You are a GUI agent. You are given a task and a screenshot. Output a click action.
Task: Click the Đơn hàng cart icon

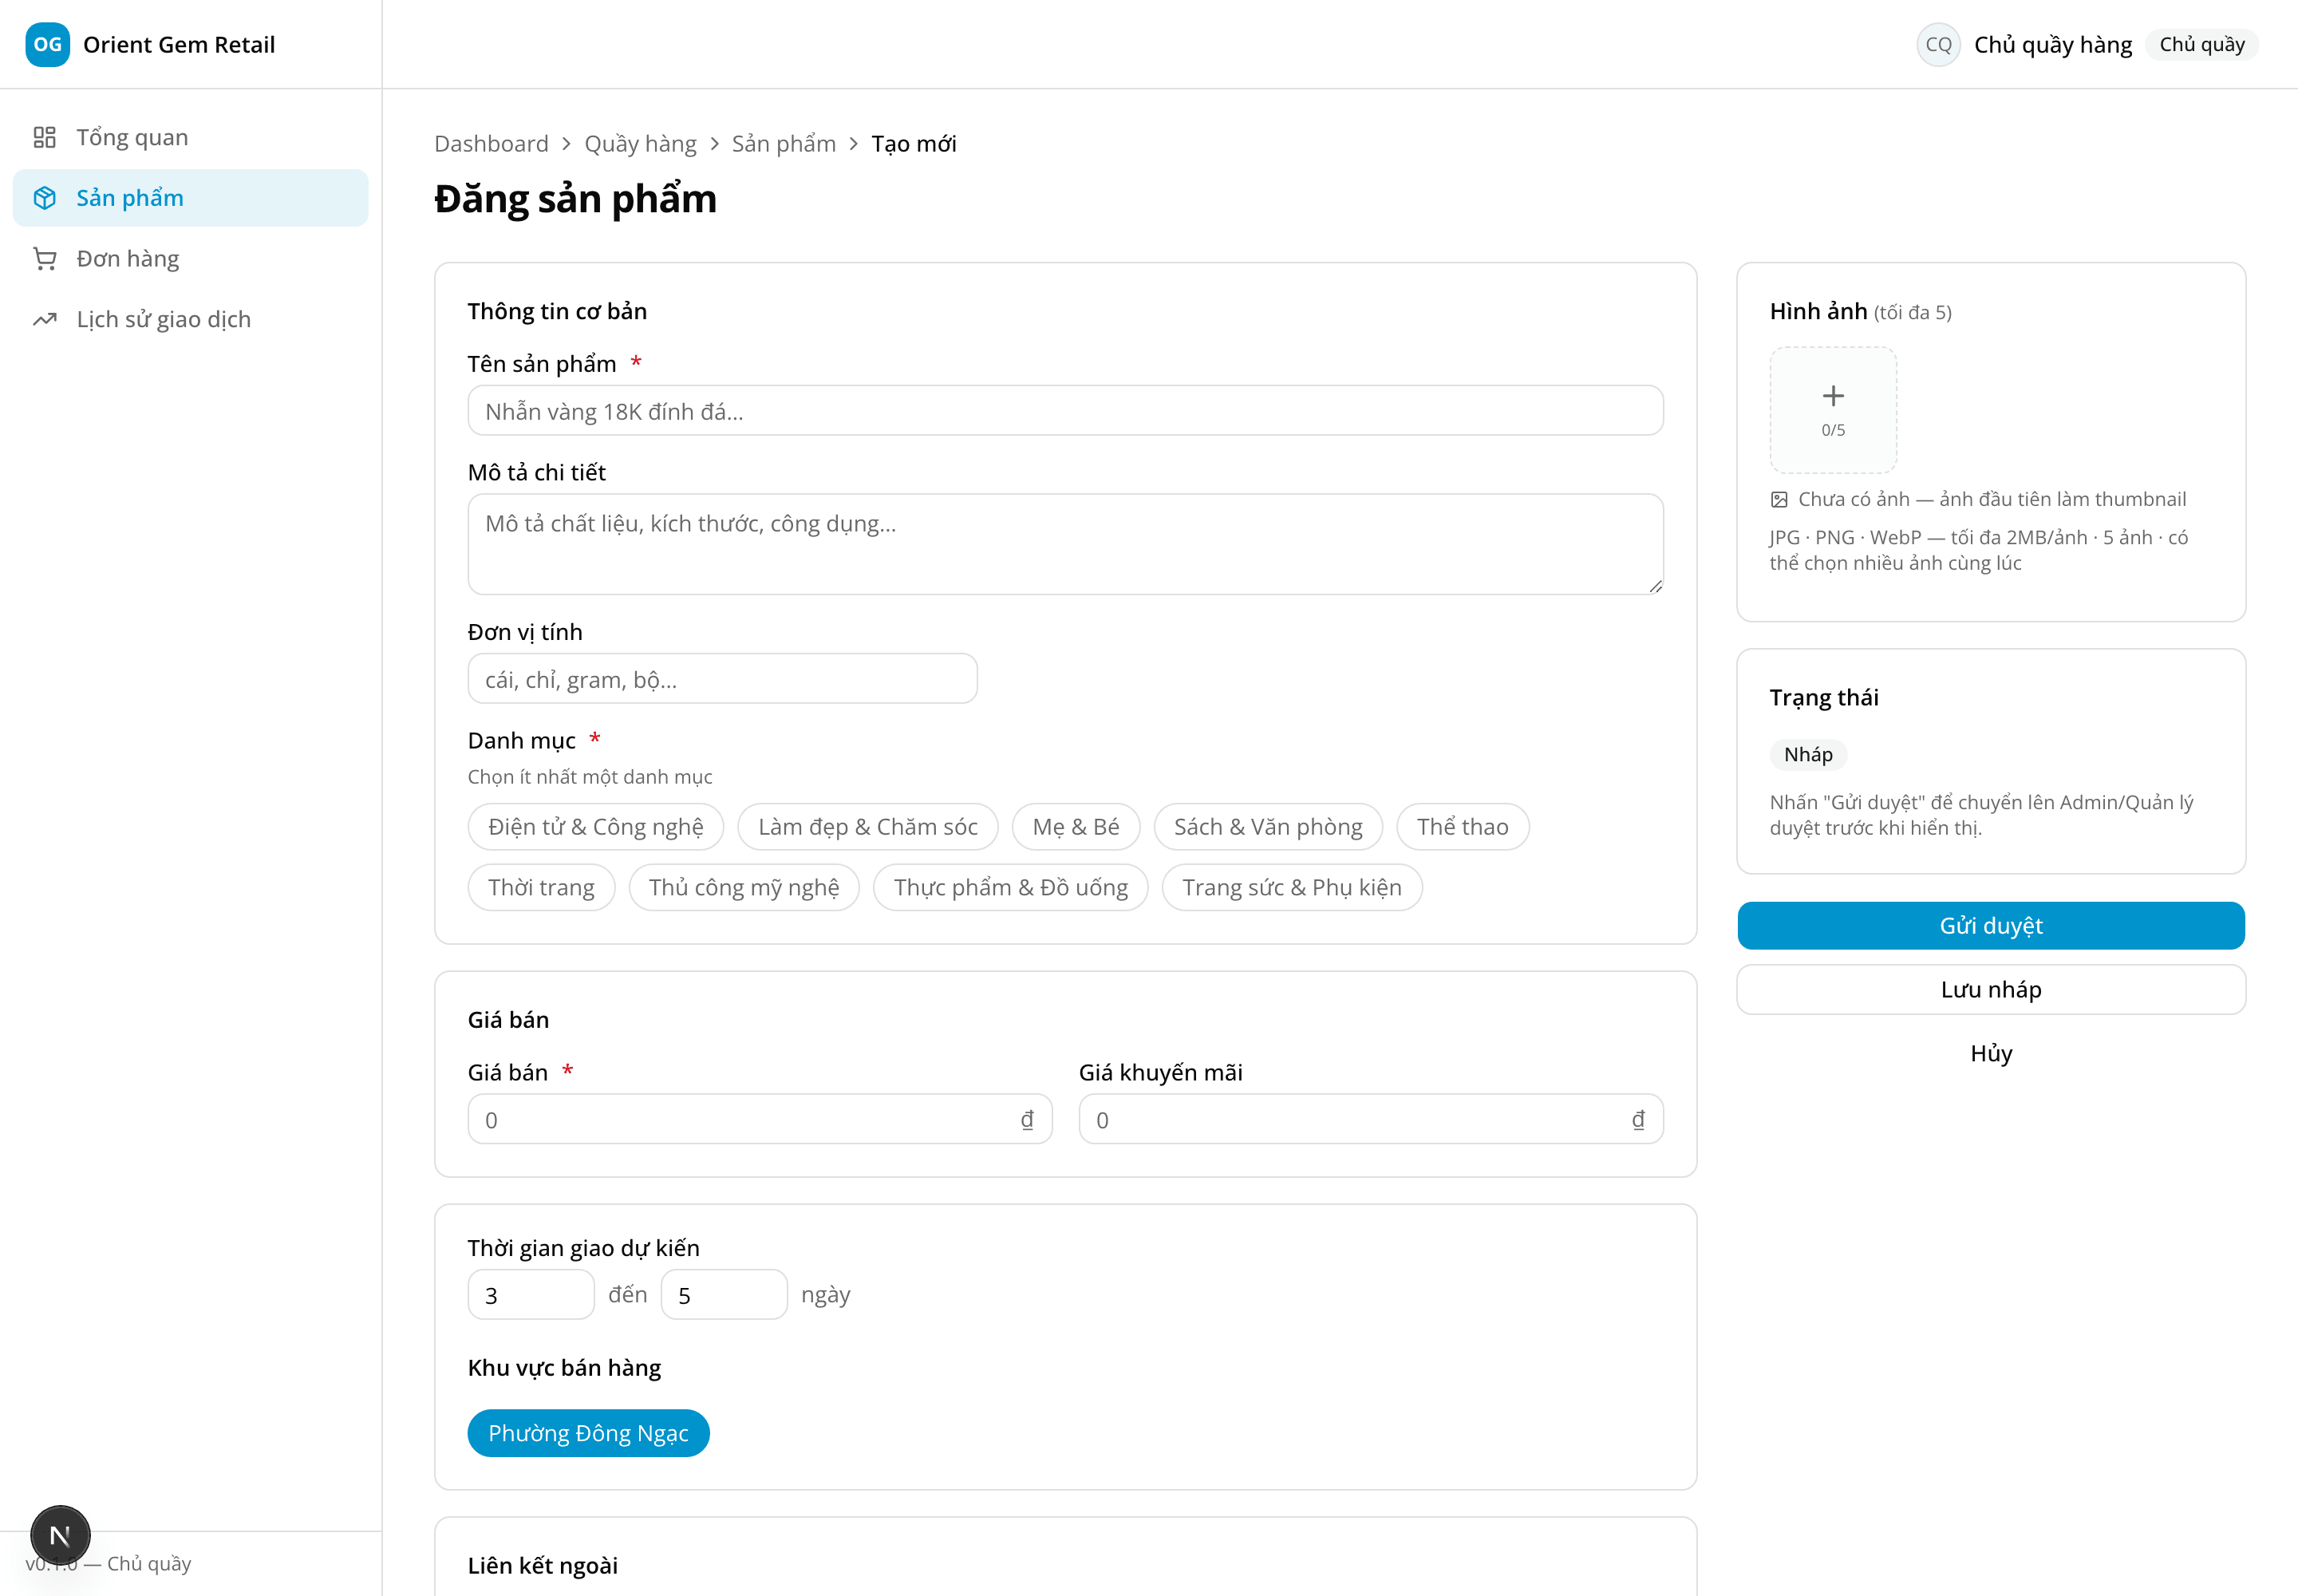[x=44, y=259]
